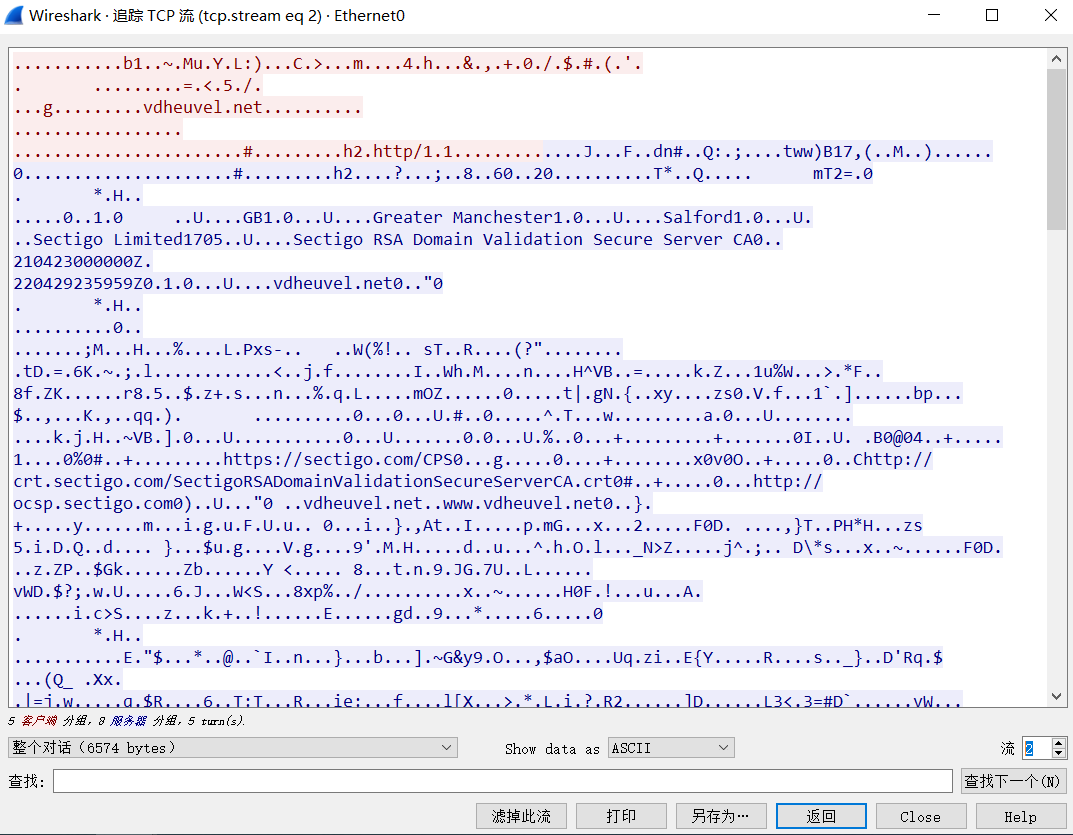1073x835 pixels.
Task: Click the Wireshark shark fin title icon
Action: click(15, 16)
